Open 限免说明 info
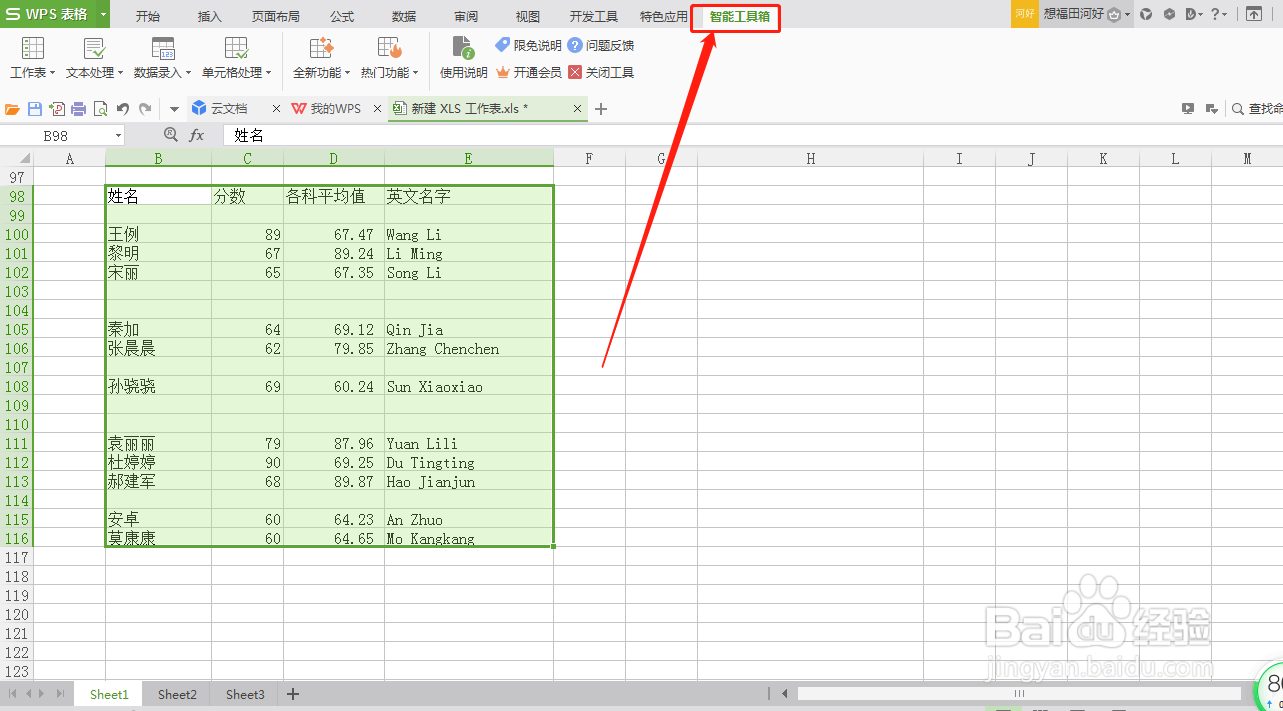Viewport: 1283px width, 711px height. pos(529,45)
